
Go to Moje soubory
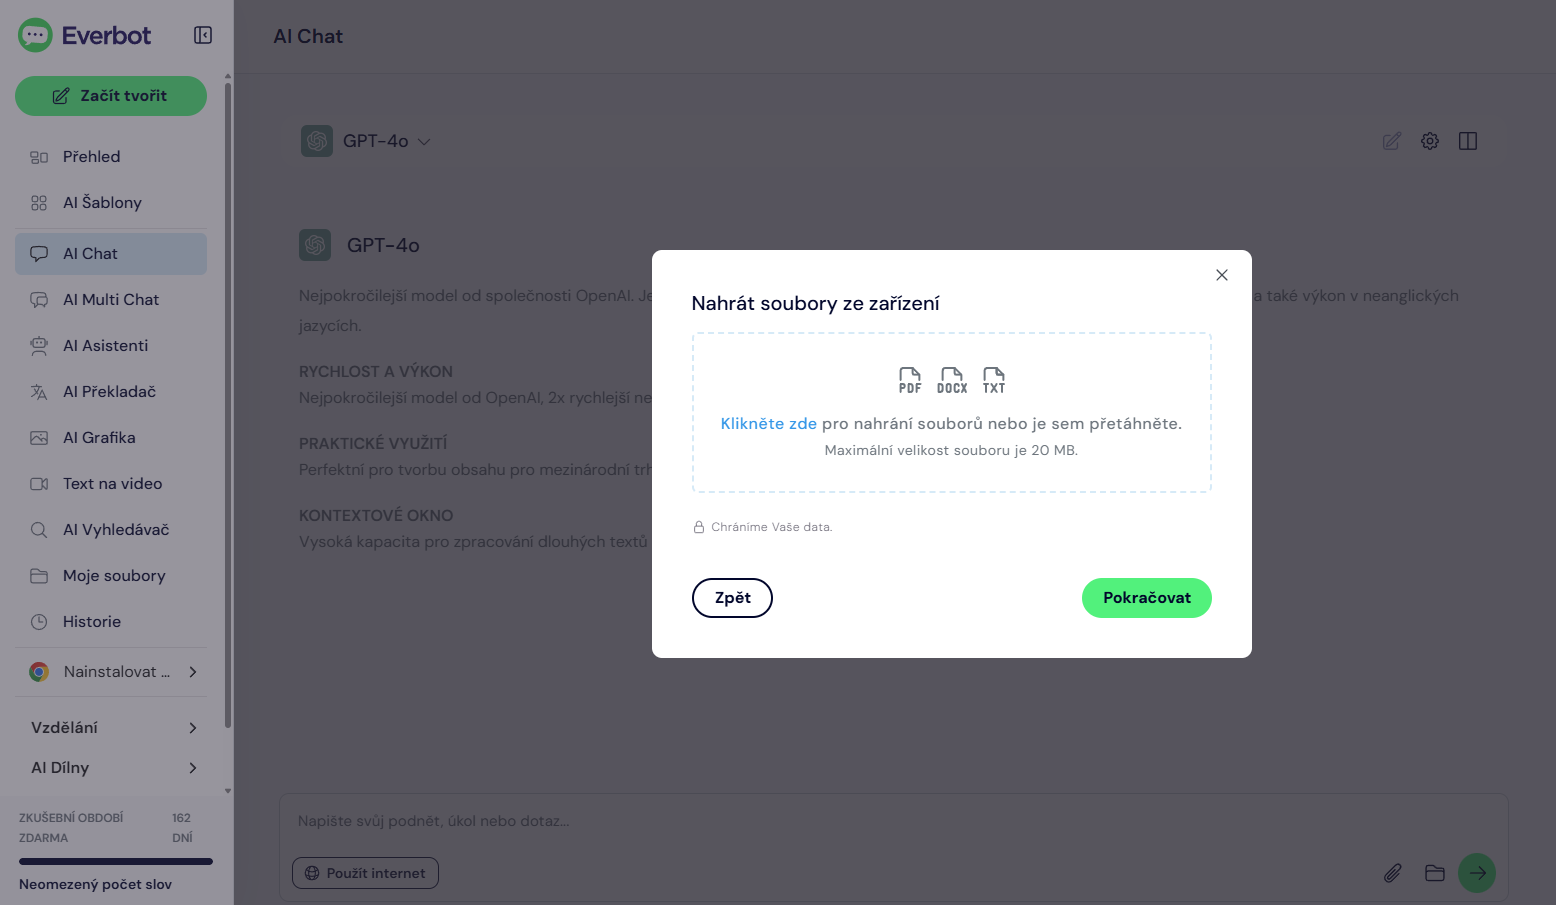(x=111, y=575)
